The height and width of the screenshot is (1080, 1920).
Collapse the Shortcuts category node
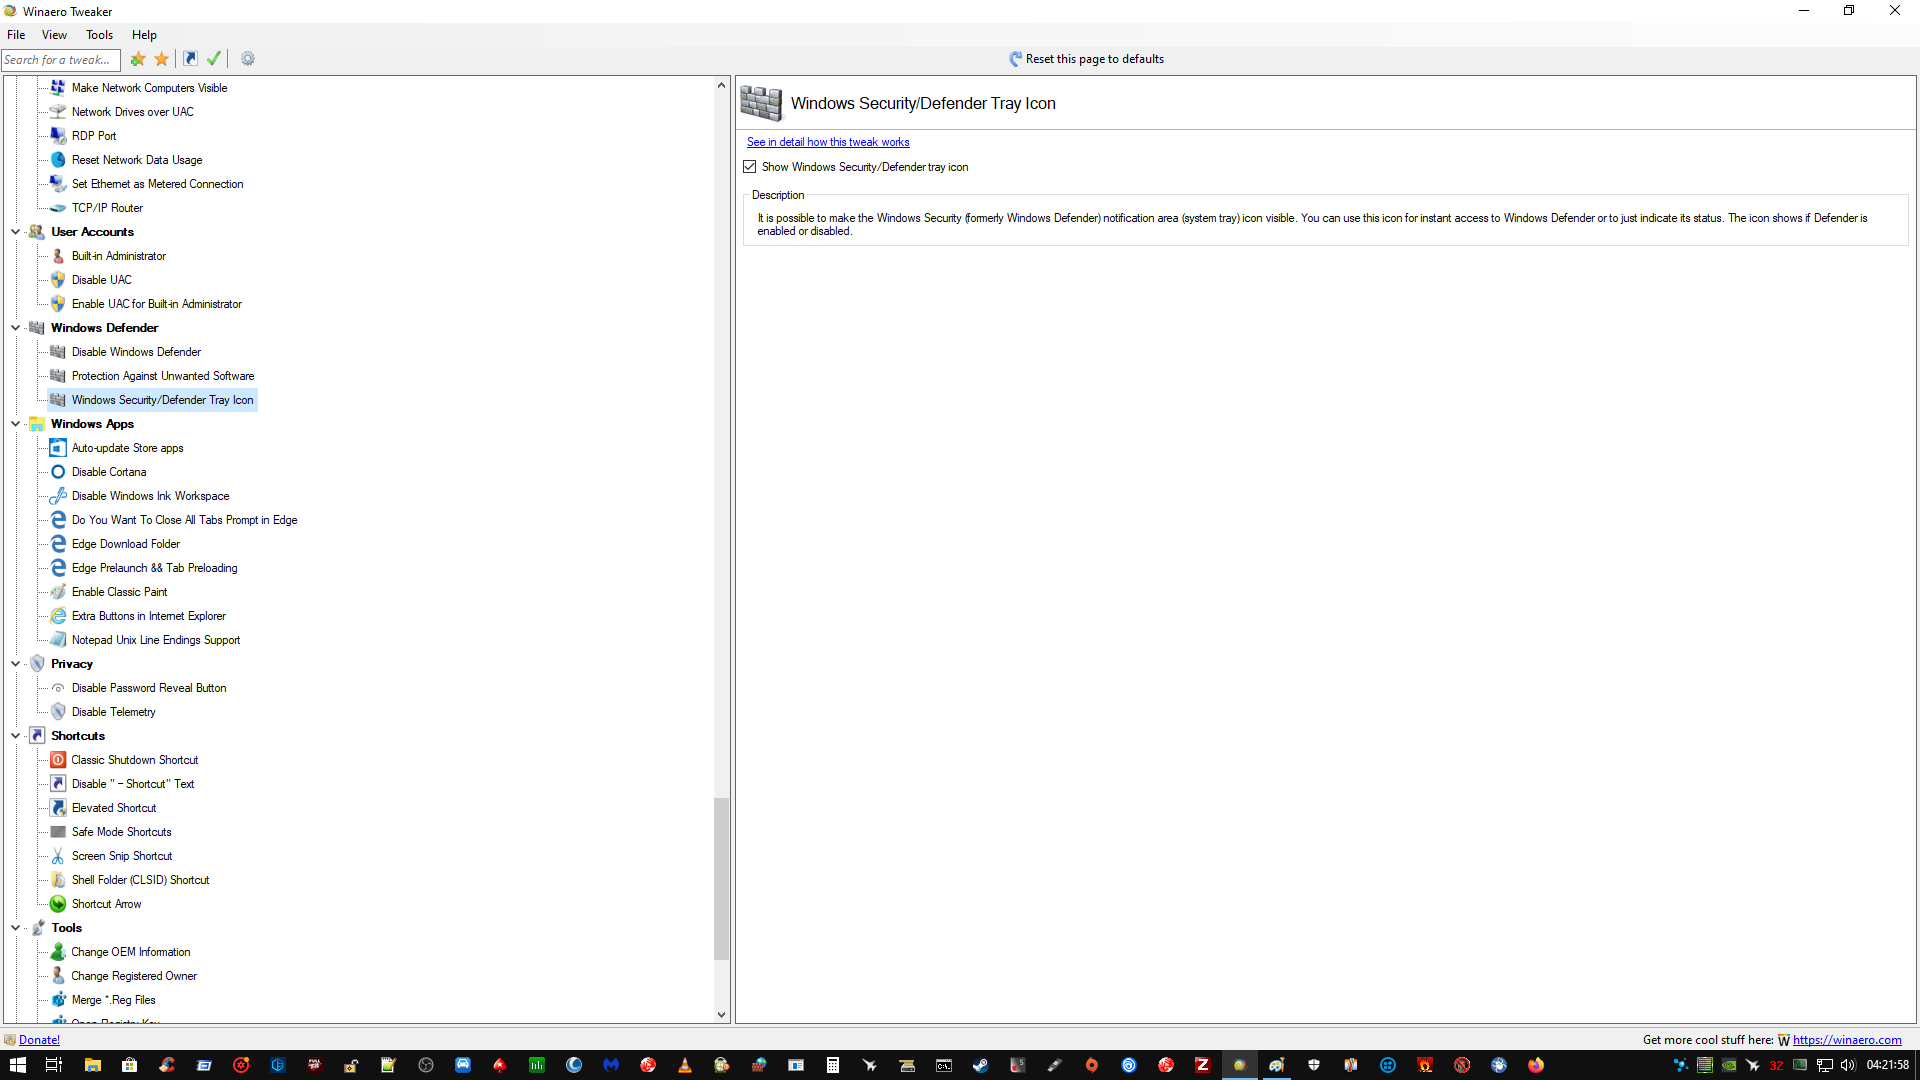tap(15, 736)
